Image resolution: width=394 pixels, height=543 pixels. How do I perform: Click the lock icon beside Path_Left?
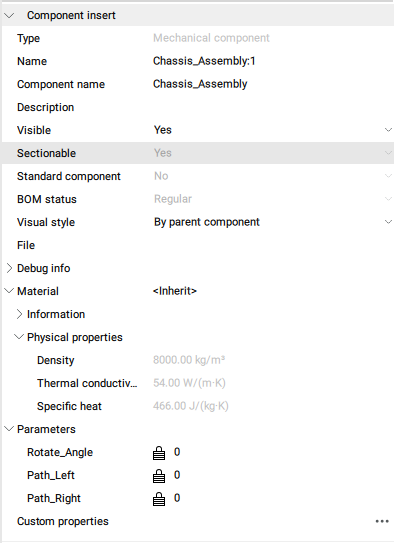pyautogui.click(x=159, y=475)
